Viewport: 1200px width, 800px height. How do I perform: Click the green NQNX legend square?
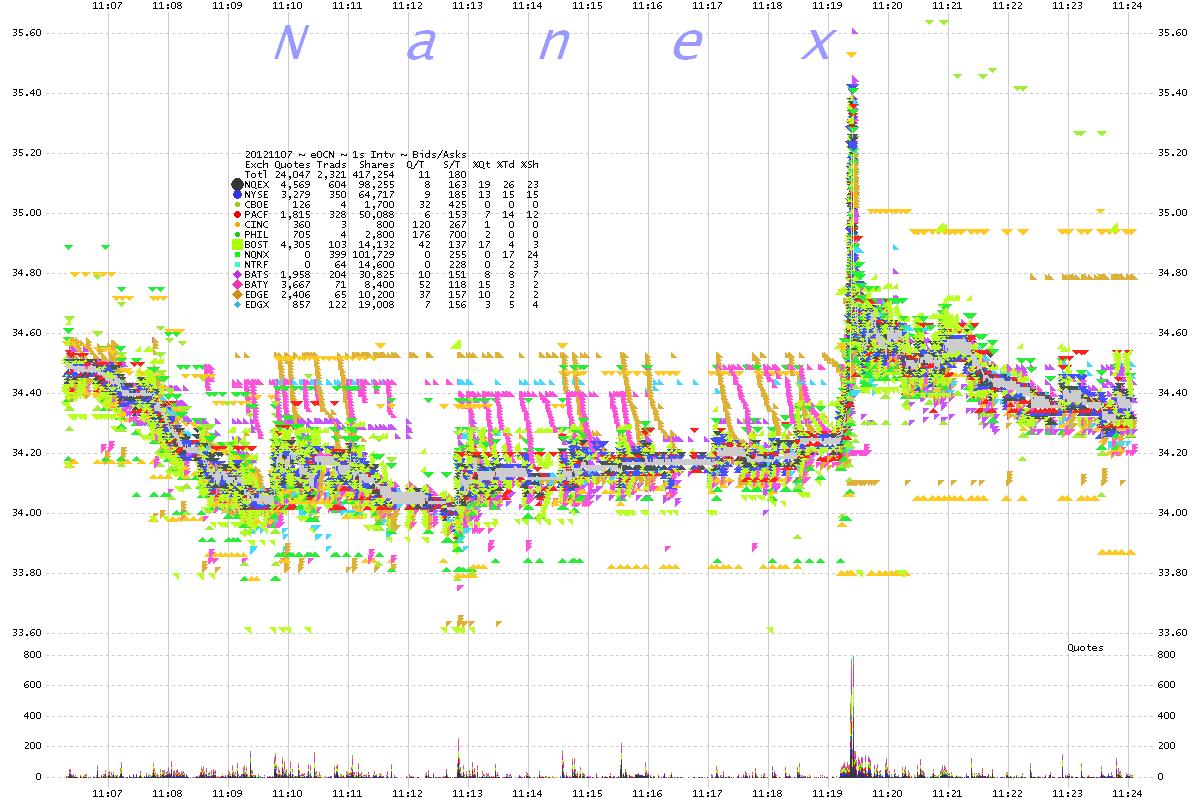[x=237, y=254]
